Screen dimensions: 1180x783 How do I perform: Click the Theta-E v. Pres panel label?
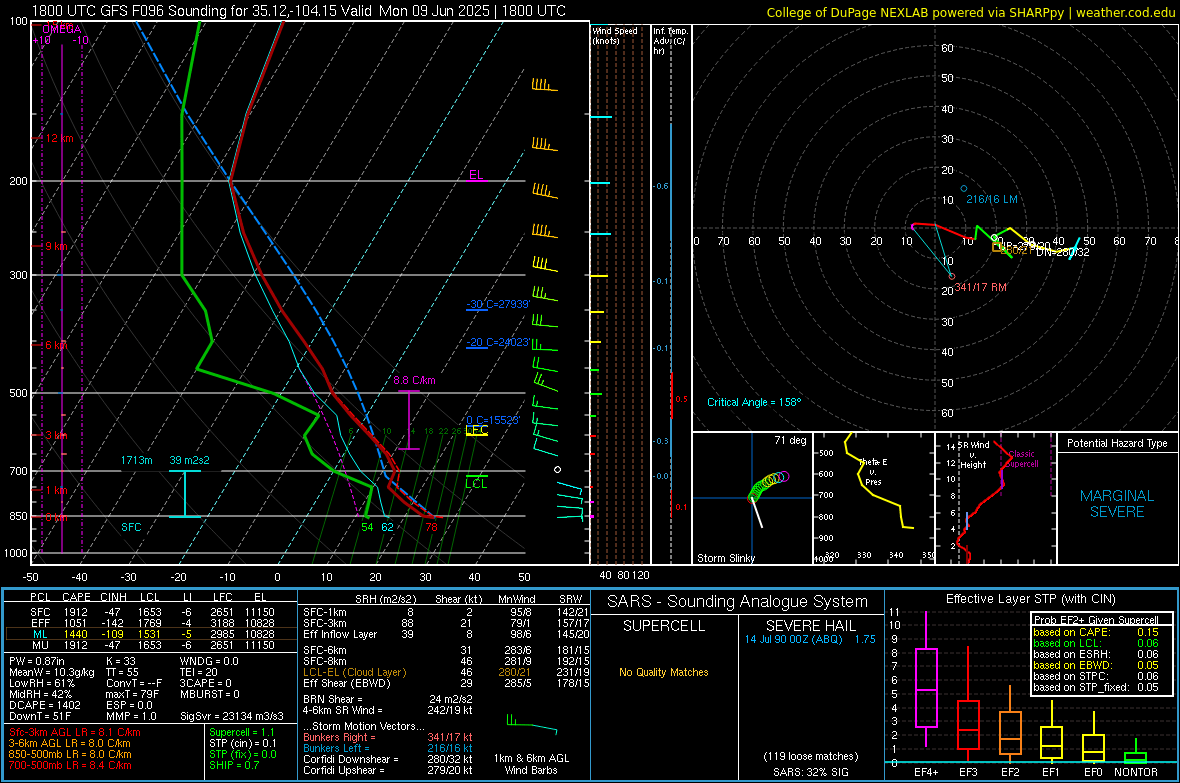[873, 471]
